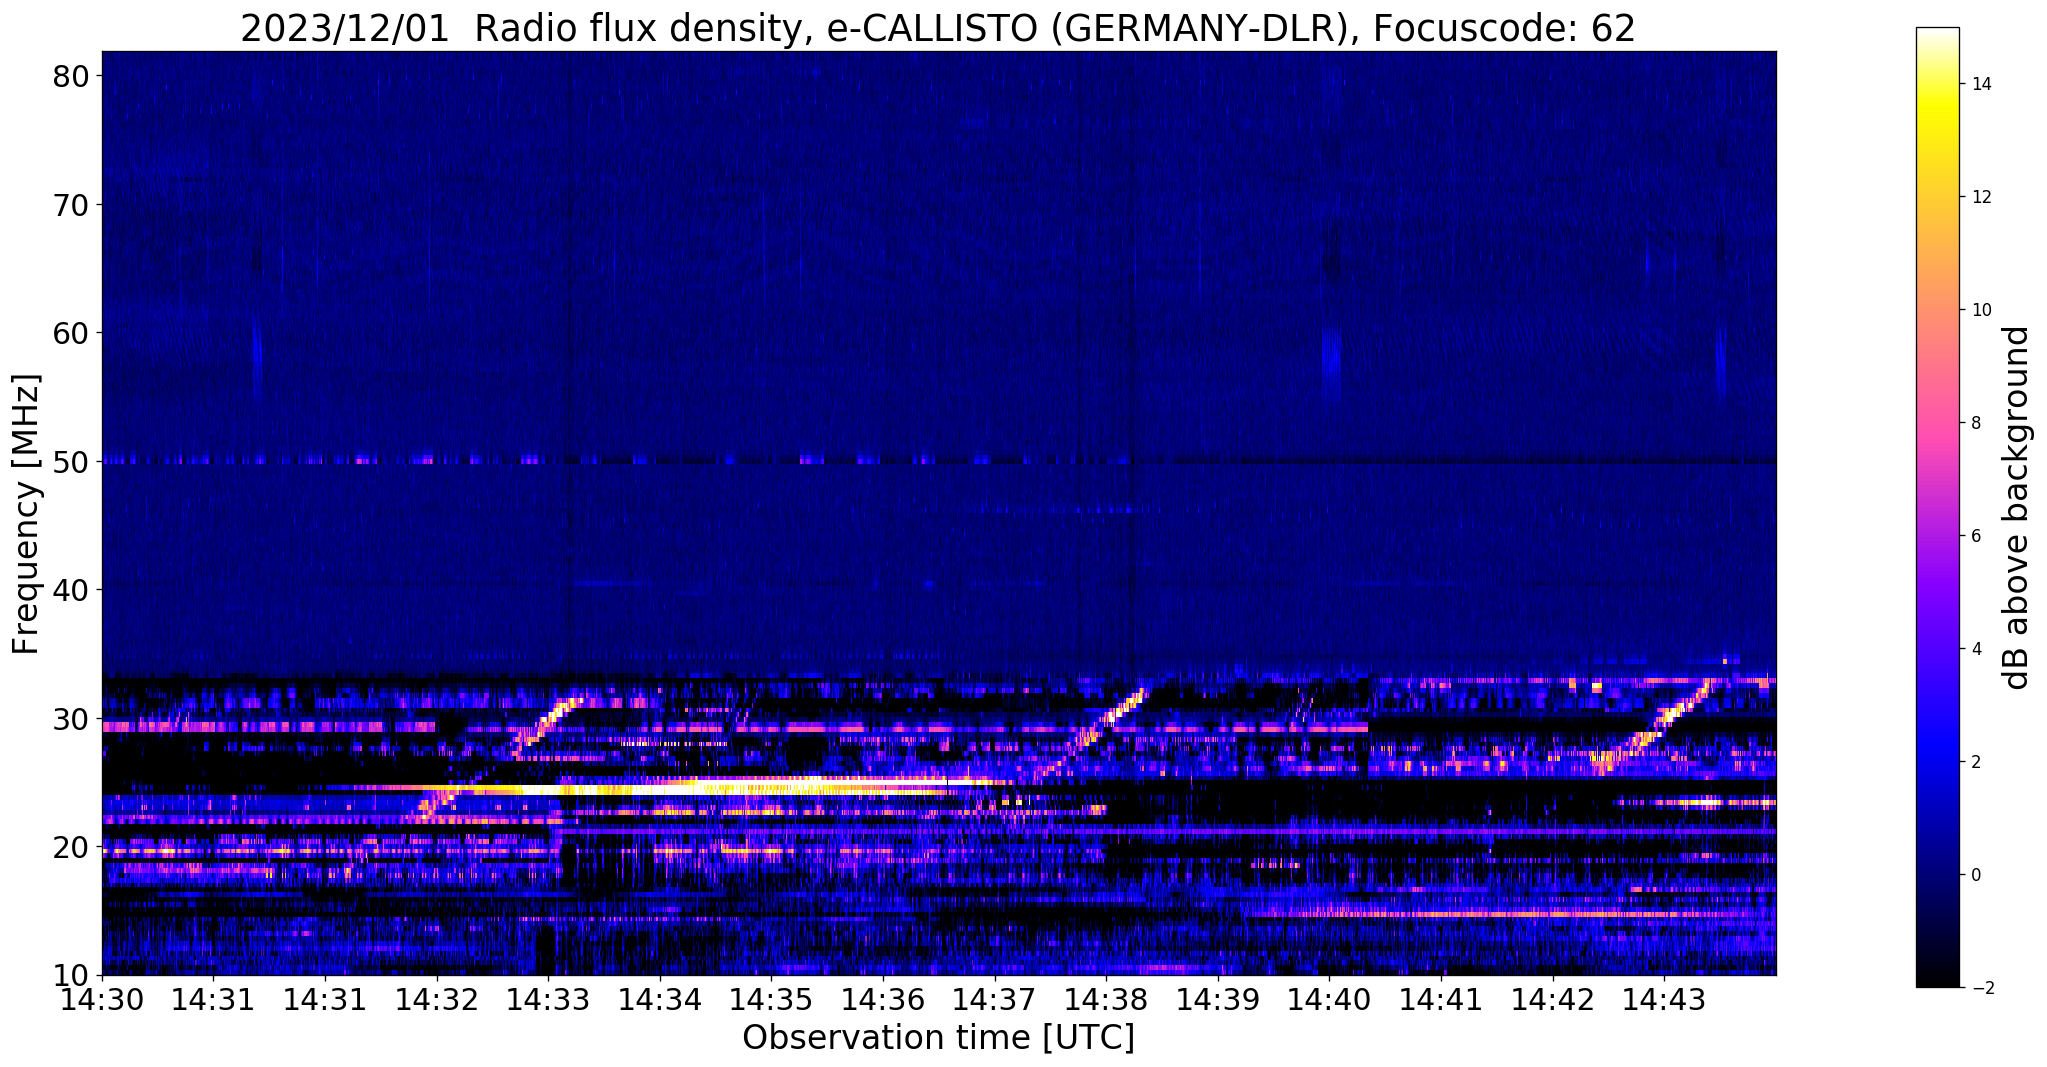Click the 'Observation time [UTC]' x-axis label
Viewport: 2047px width, 1067px height.
coord(938,1038)
